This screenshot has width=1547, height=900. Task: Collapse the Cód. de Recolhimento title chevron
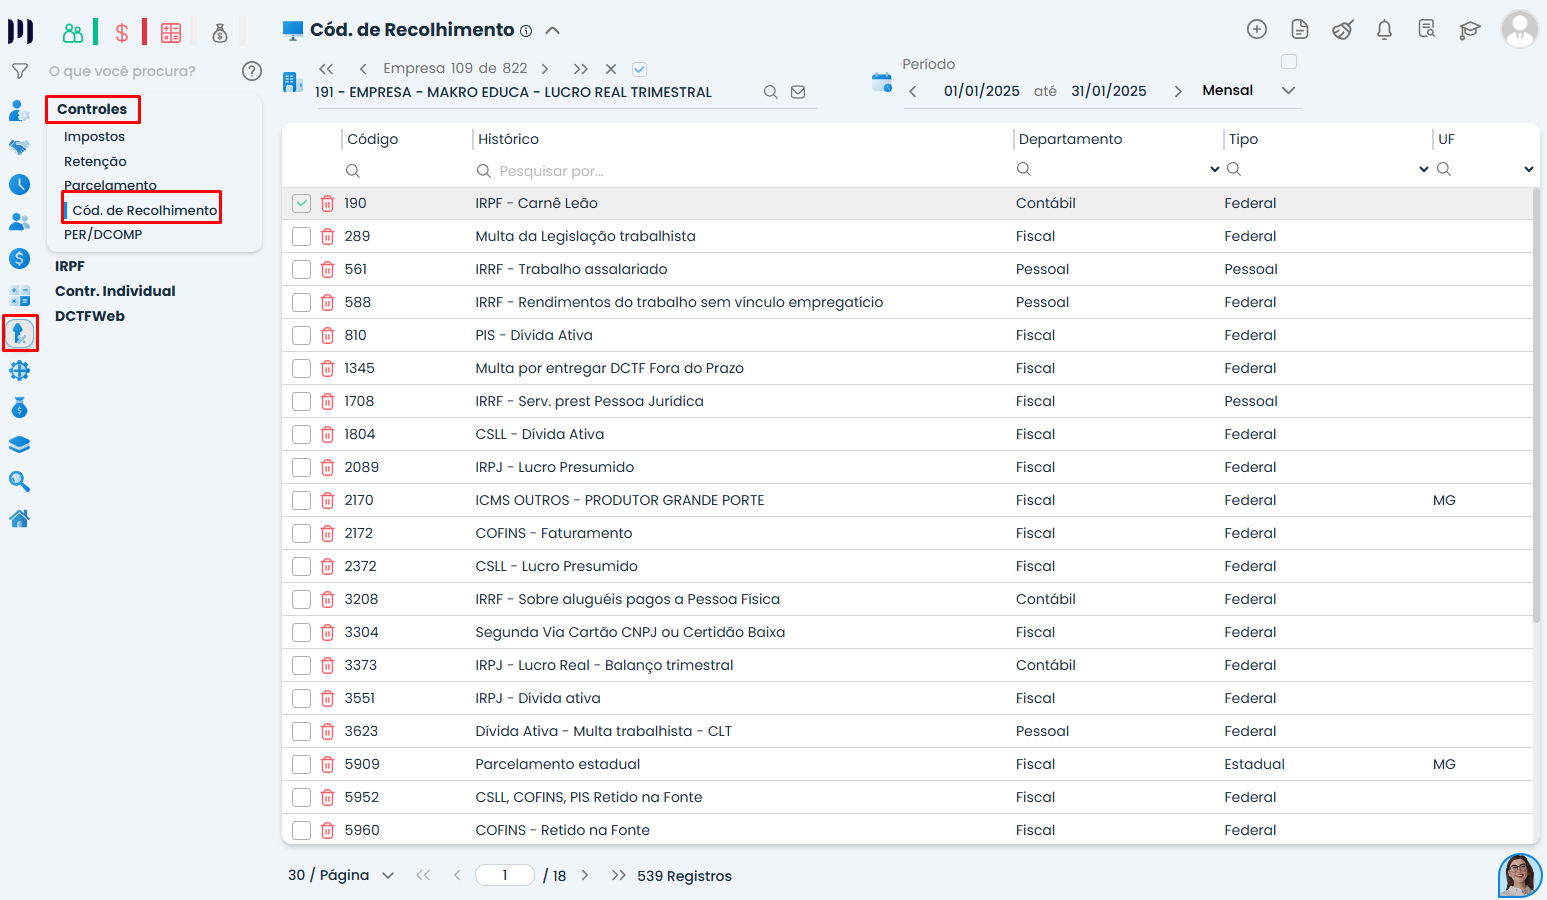552,31
